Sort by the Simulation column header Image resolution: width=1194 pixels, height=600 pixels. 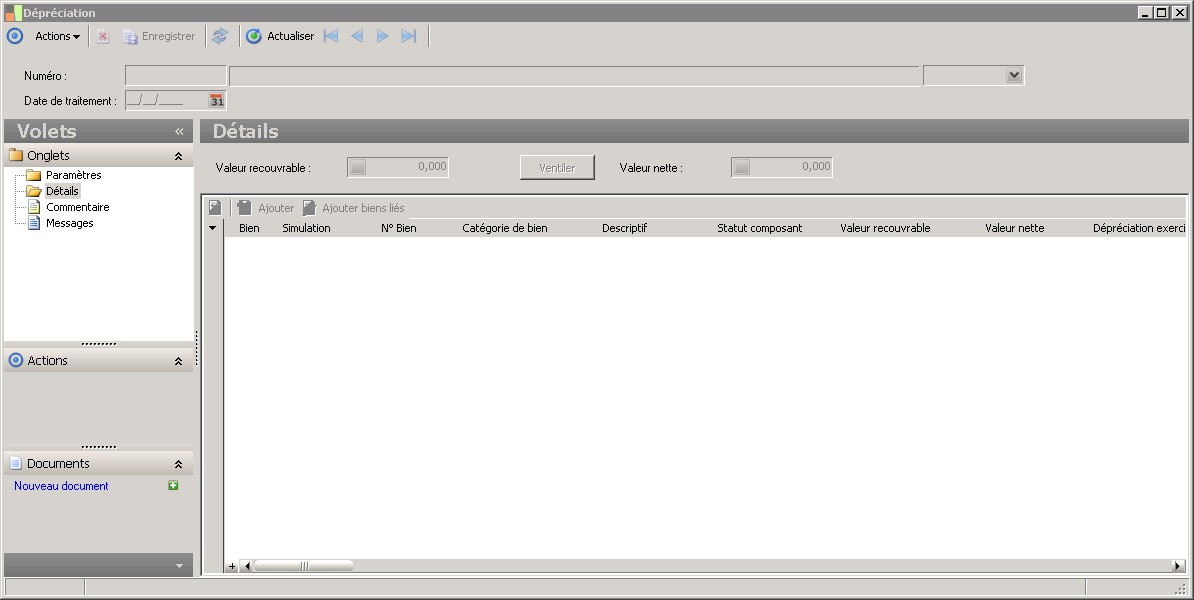point(306,228)
